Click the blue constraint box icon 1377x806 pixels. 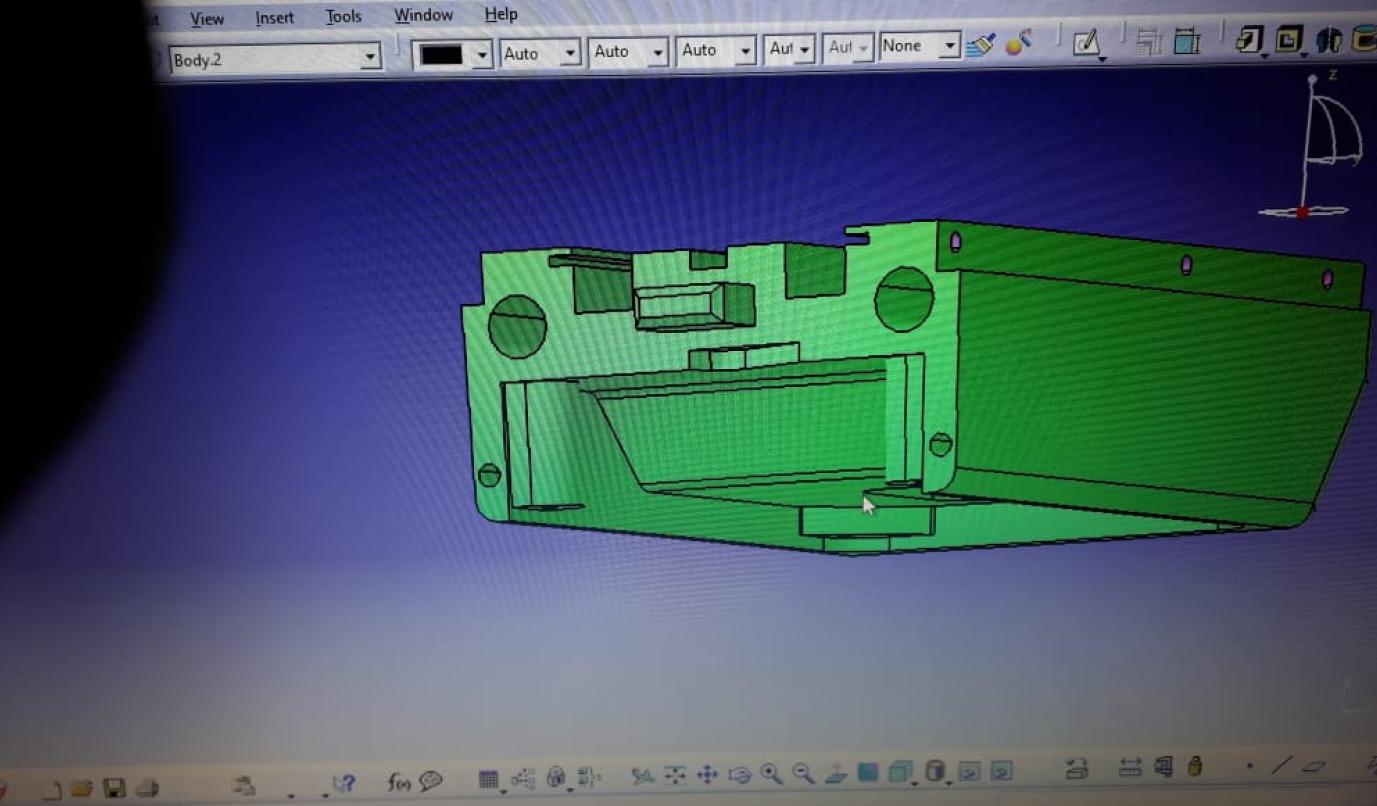pyautogui.click(x=1186, y=42)
